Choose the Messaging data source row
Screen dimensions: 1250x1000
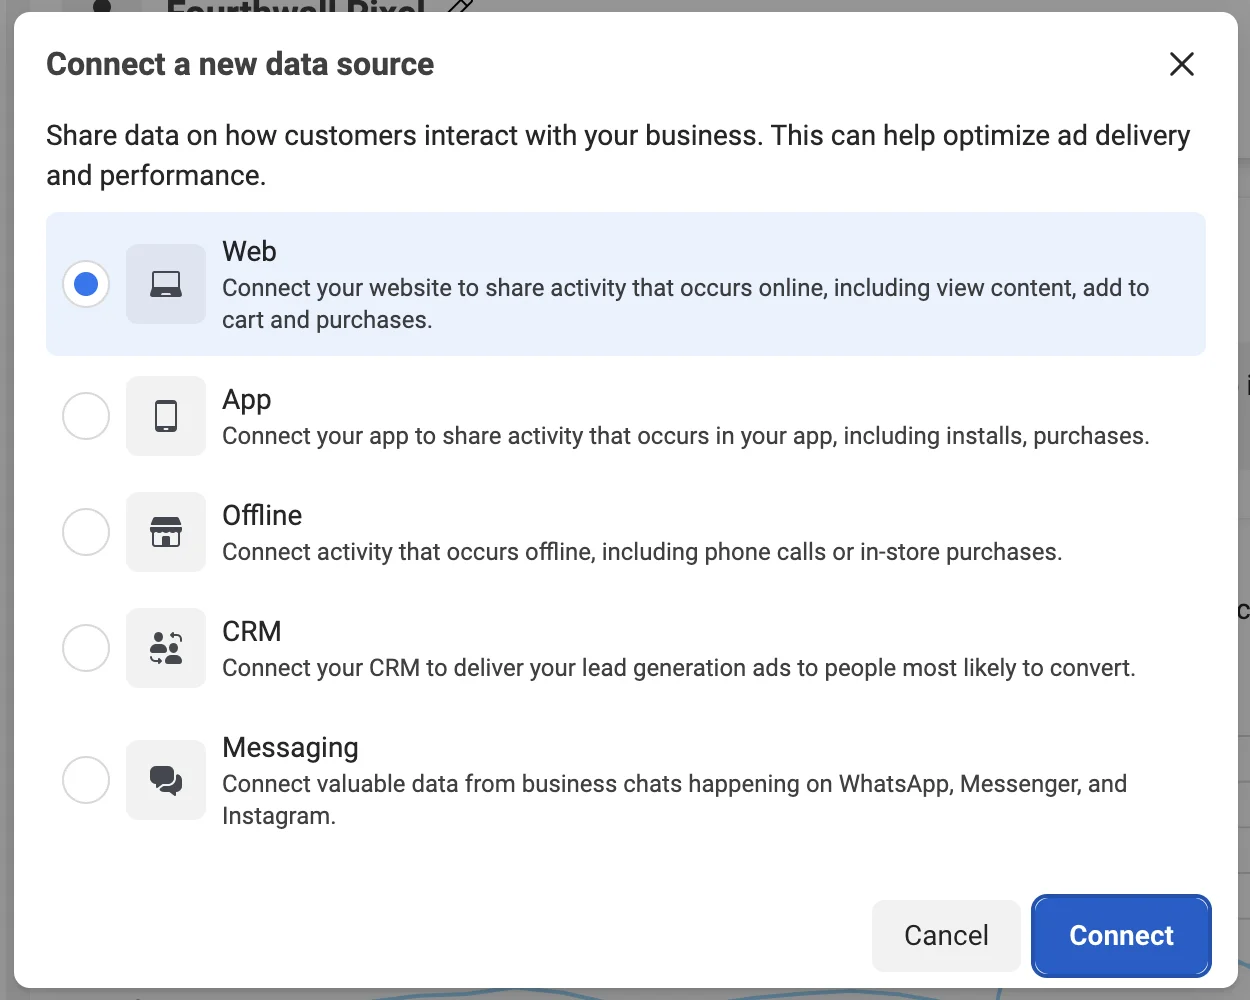click(626, 780)
